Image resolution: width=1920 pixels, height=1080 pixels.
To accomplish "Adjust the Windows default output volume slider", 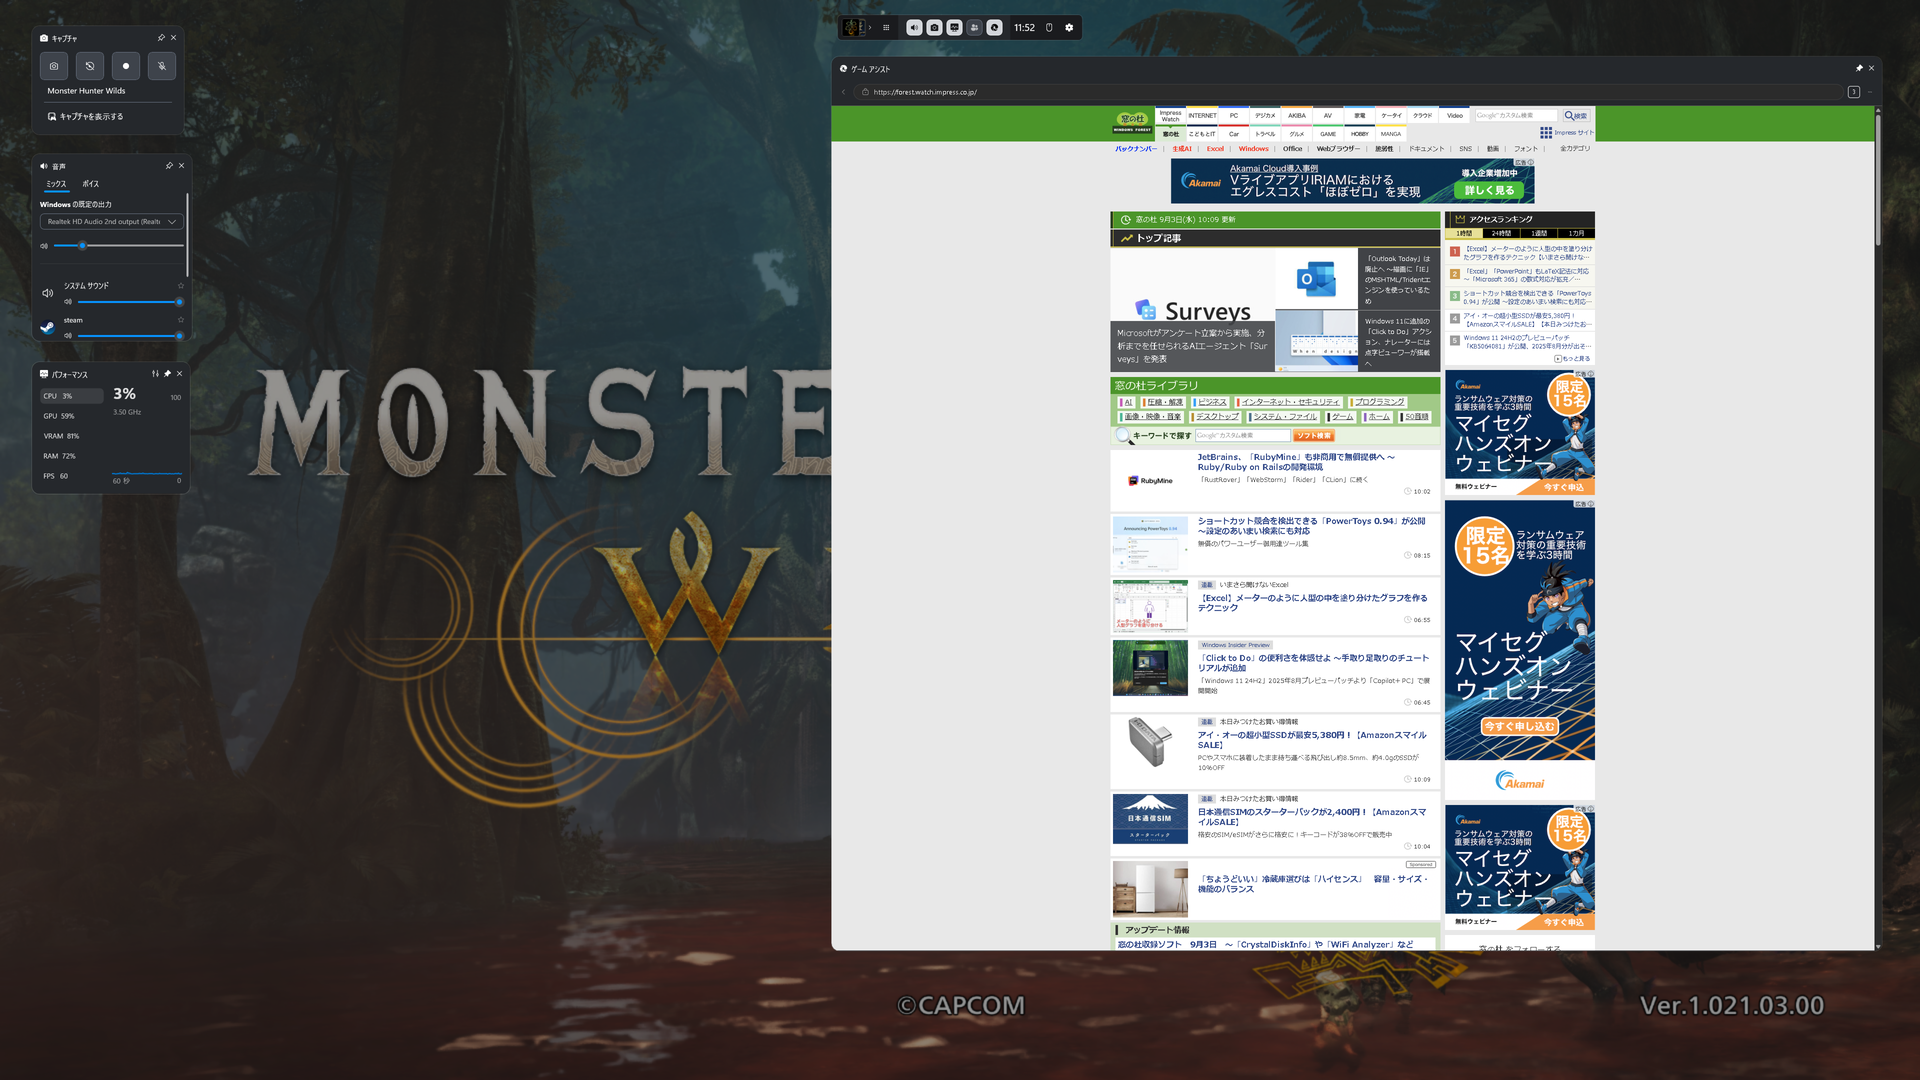I will [x=83, y=245].
